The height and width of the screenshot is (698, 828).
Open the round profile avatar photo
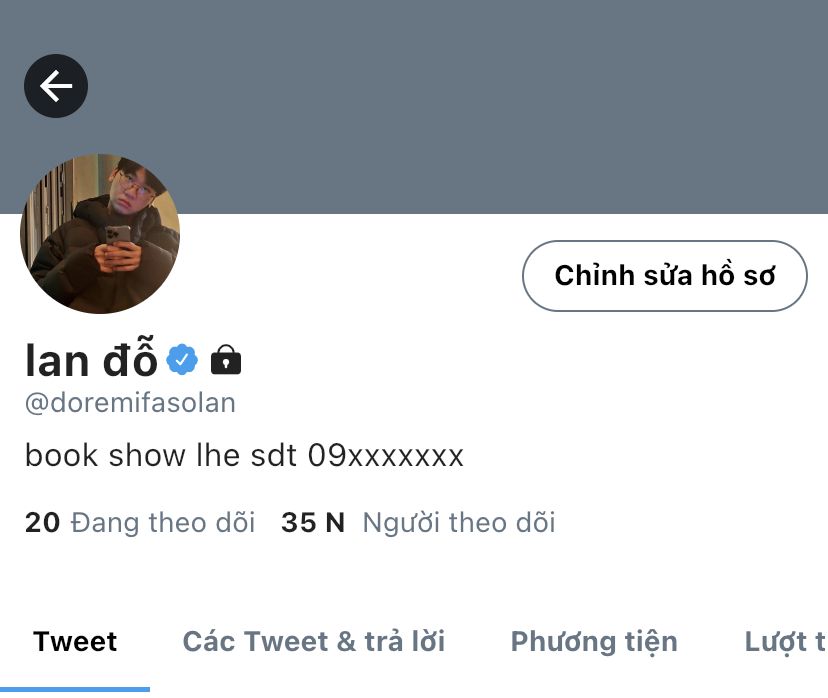pos(100,233)
